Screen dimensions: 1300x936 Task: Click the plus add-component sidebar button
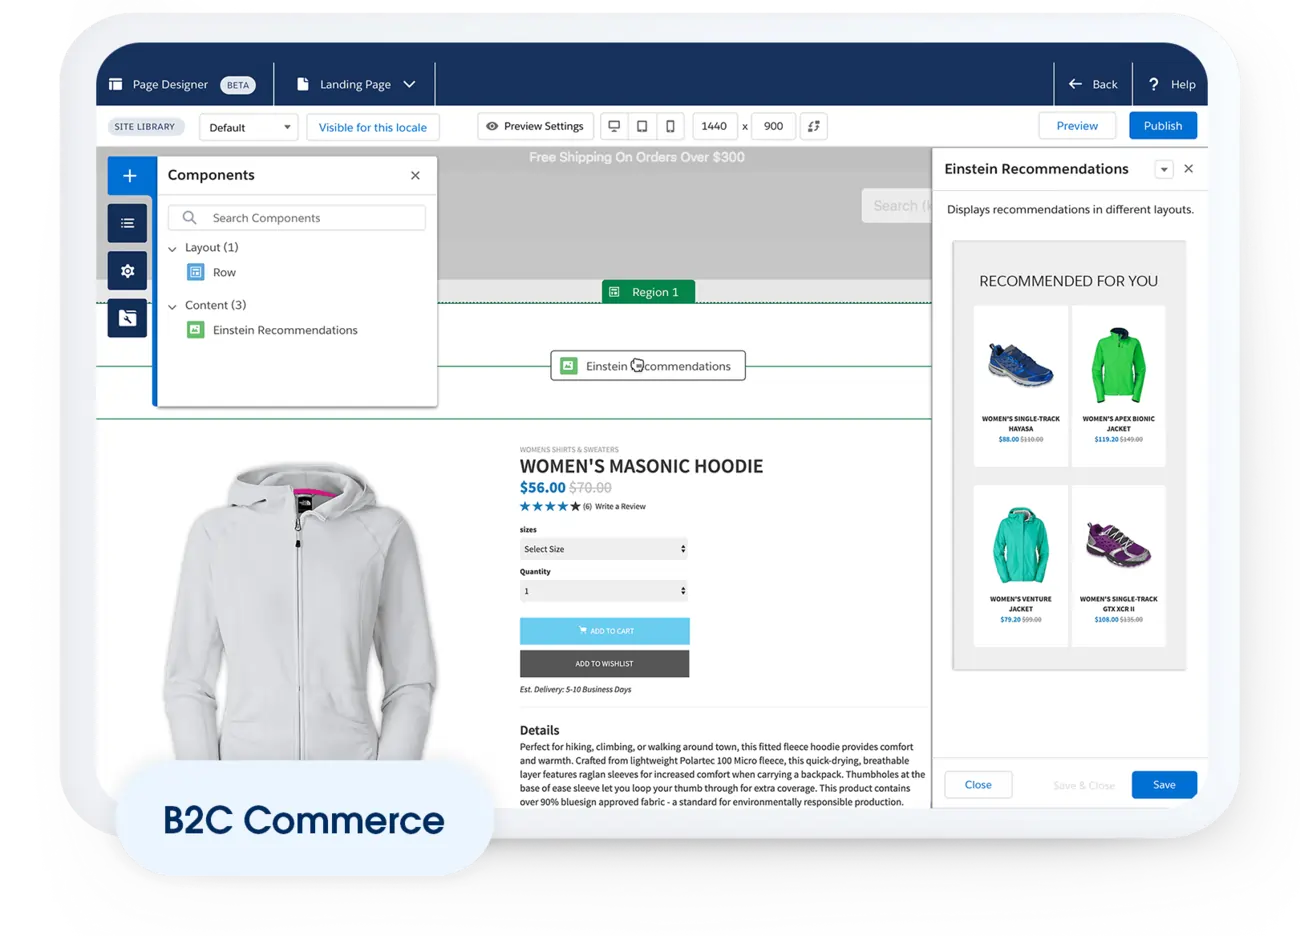pos(130,176)
